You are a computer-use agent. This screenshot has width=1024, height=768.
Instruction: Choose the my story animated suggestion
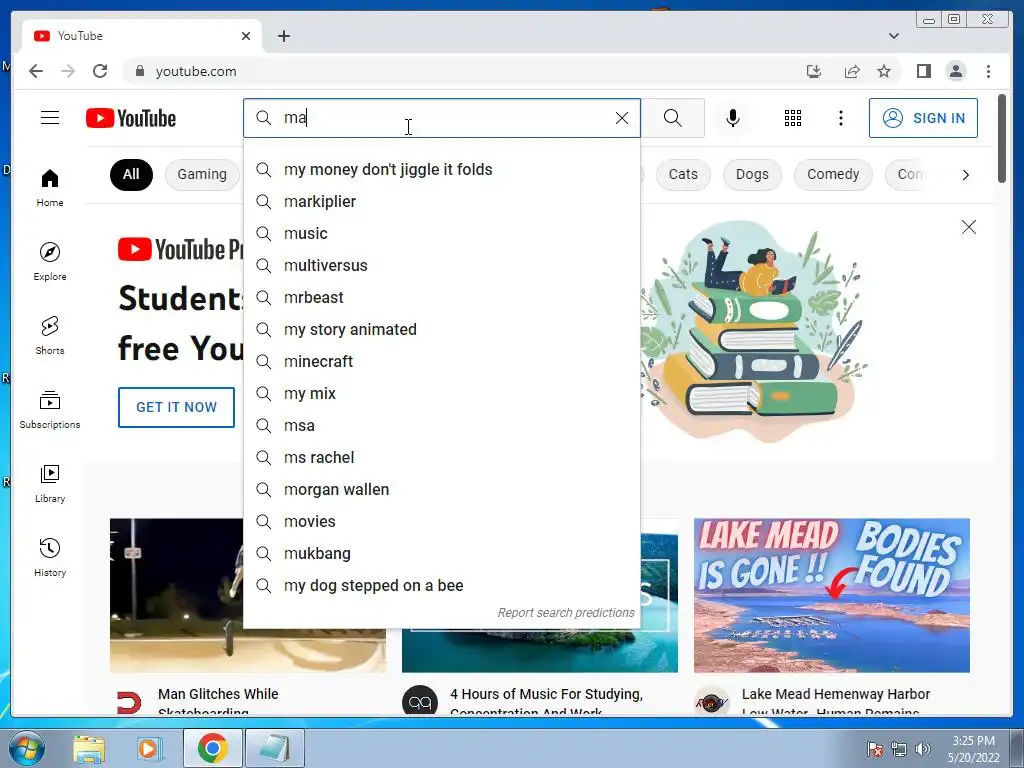441,330
